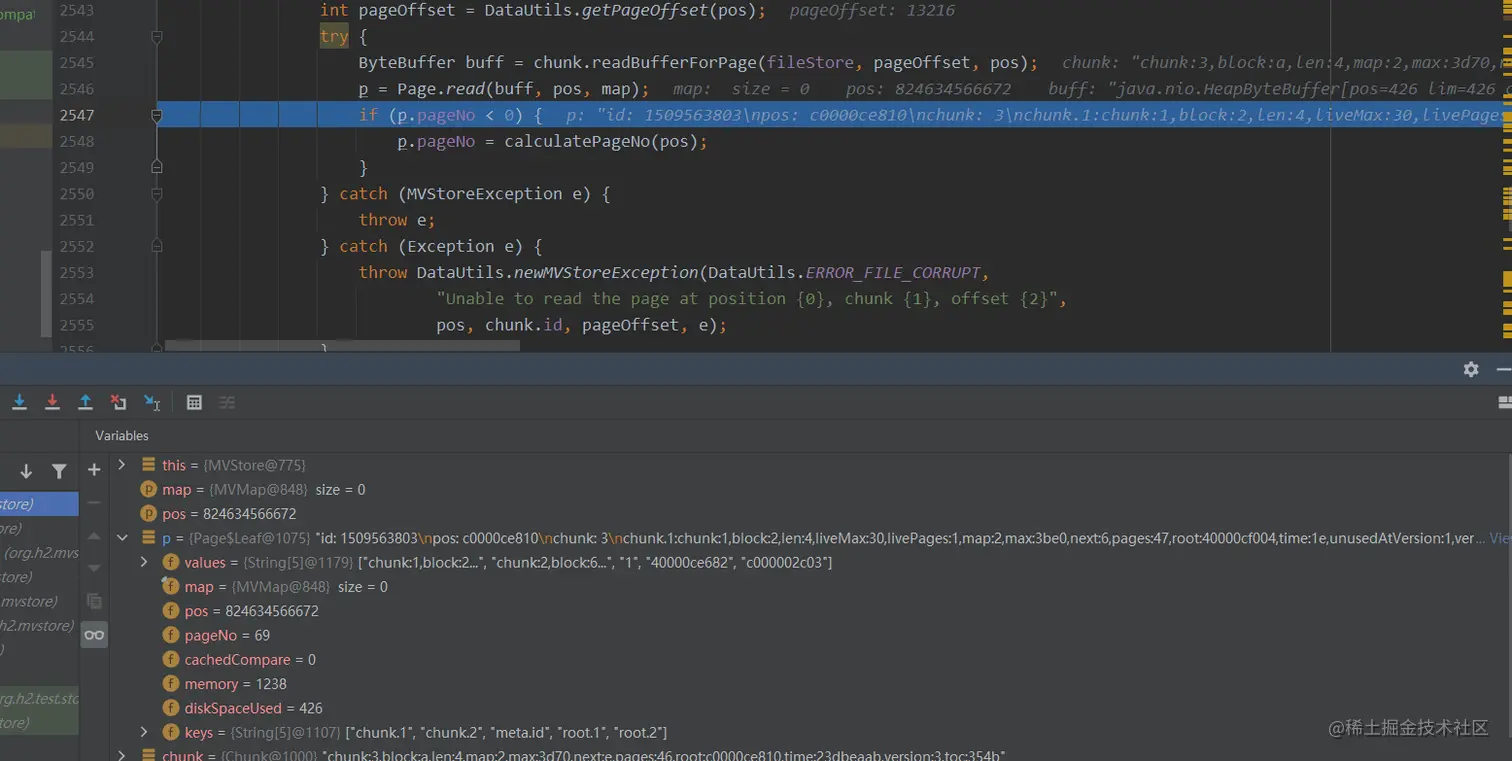Select the 'memory = 1238' field row
1512x761 pixels.
tap(811, 684)
